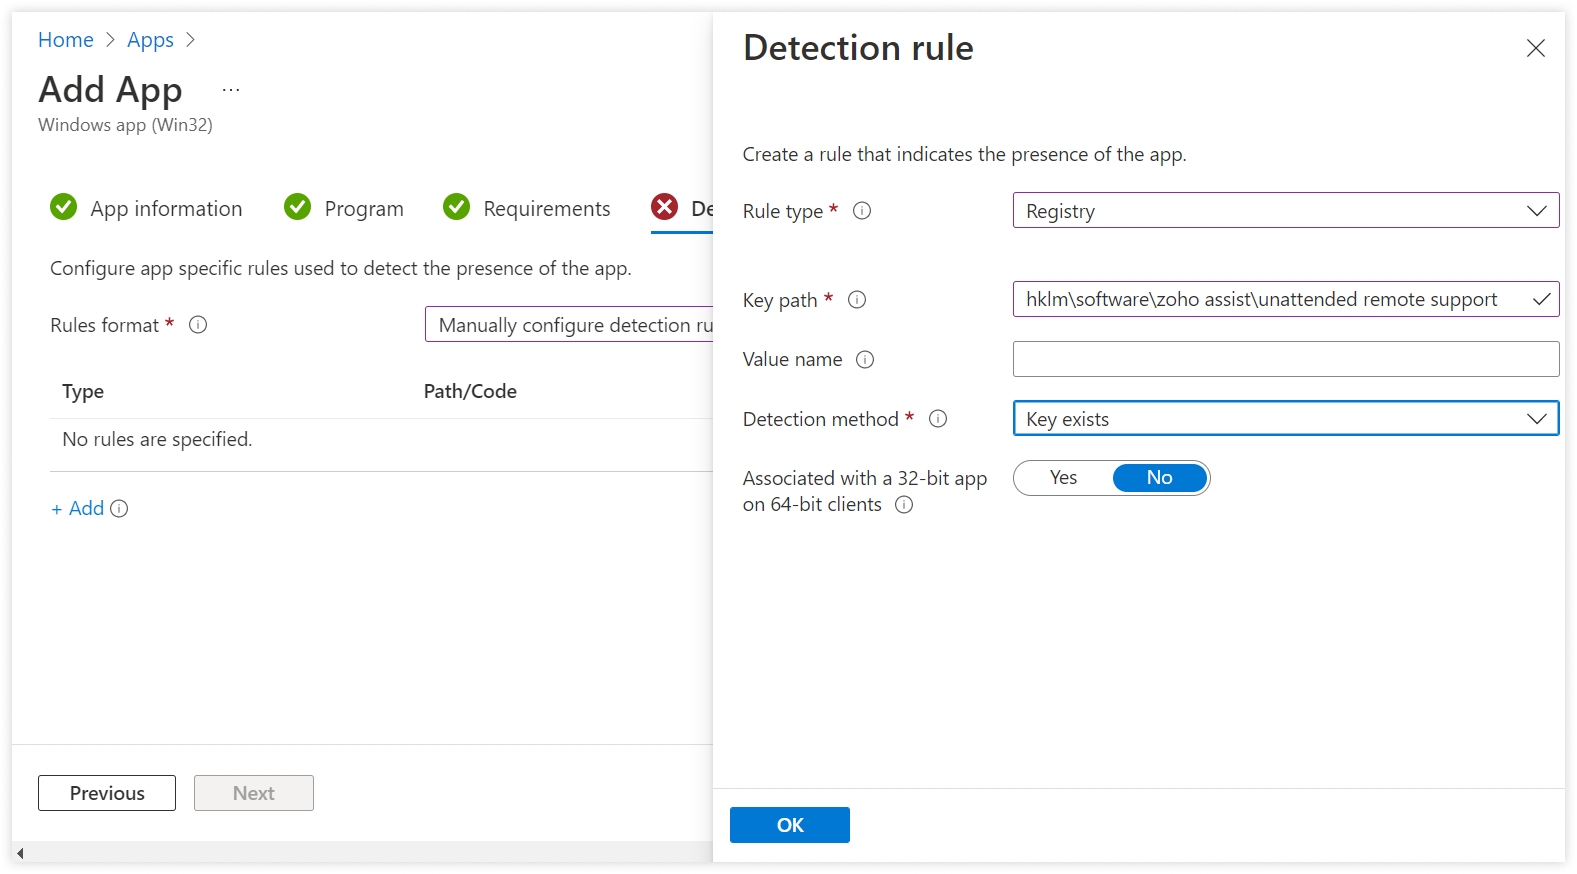1577x874 pixels.
Task: Select Yes for 32-bit app association
Action: click(x=1063, y=478)
